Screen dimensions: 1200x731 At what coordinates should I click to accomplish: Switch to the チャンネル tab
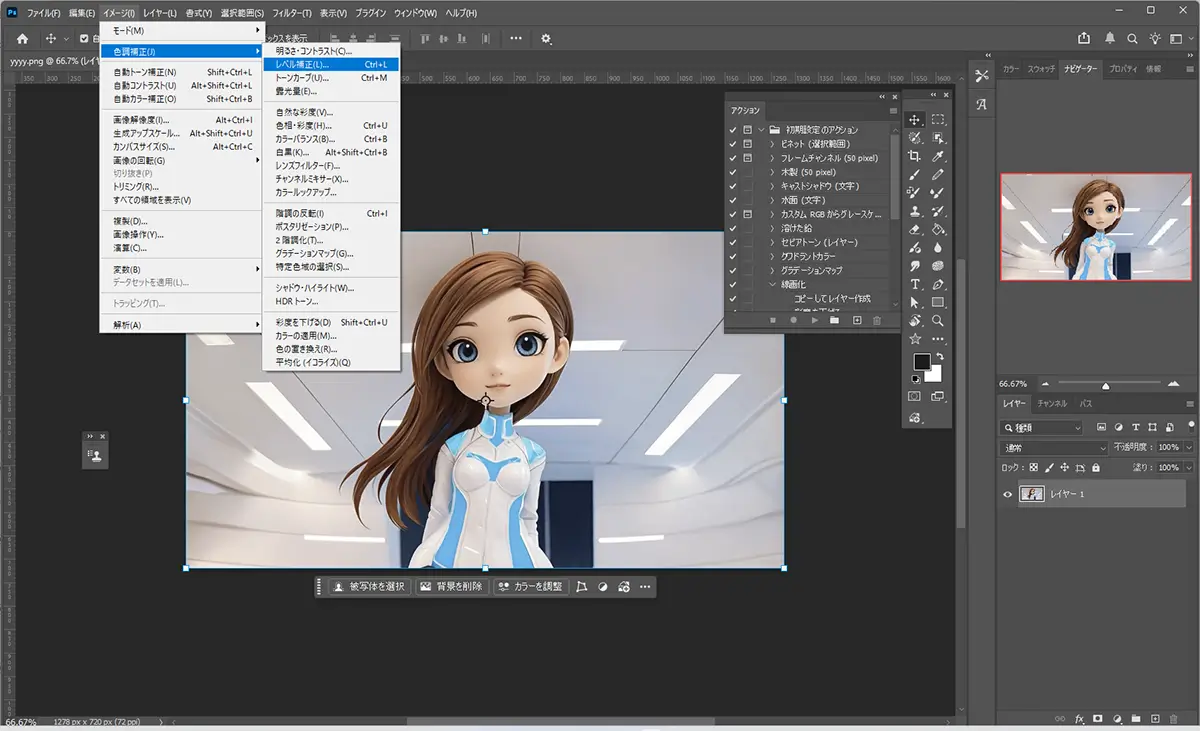point(1051,404)
